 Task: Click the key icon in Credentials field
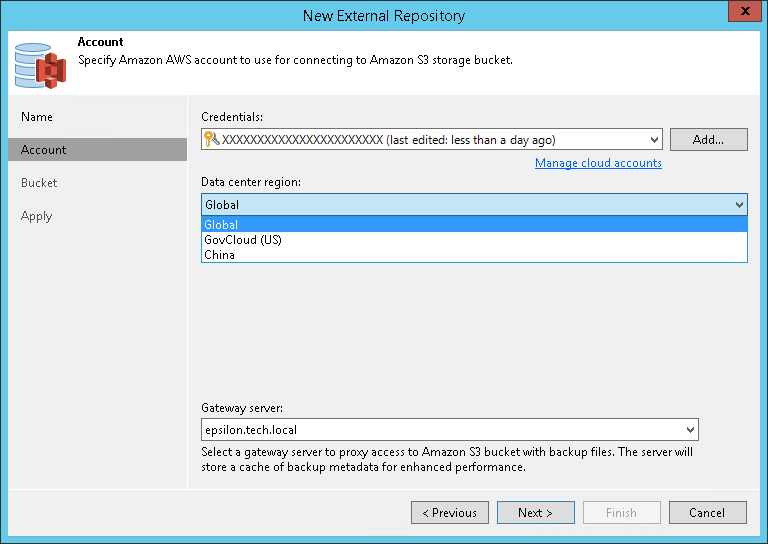click(212, 139)
